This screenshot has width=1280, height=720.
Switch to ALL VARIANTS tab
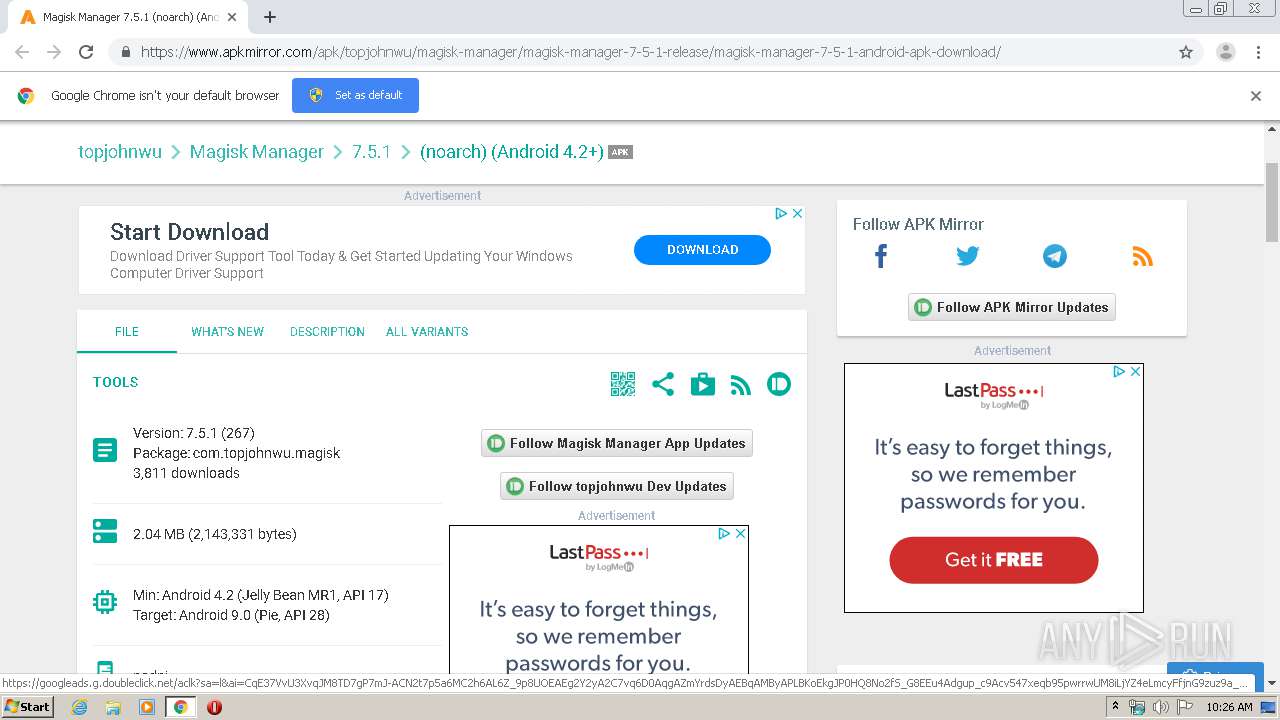click(x=427, y=331)
